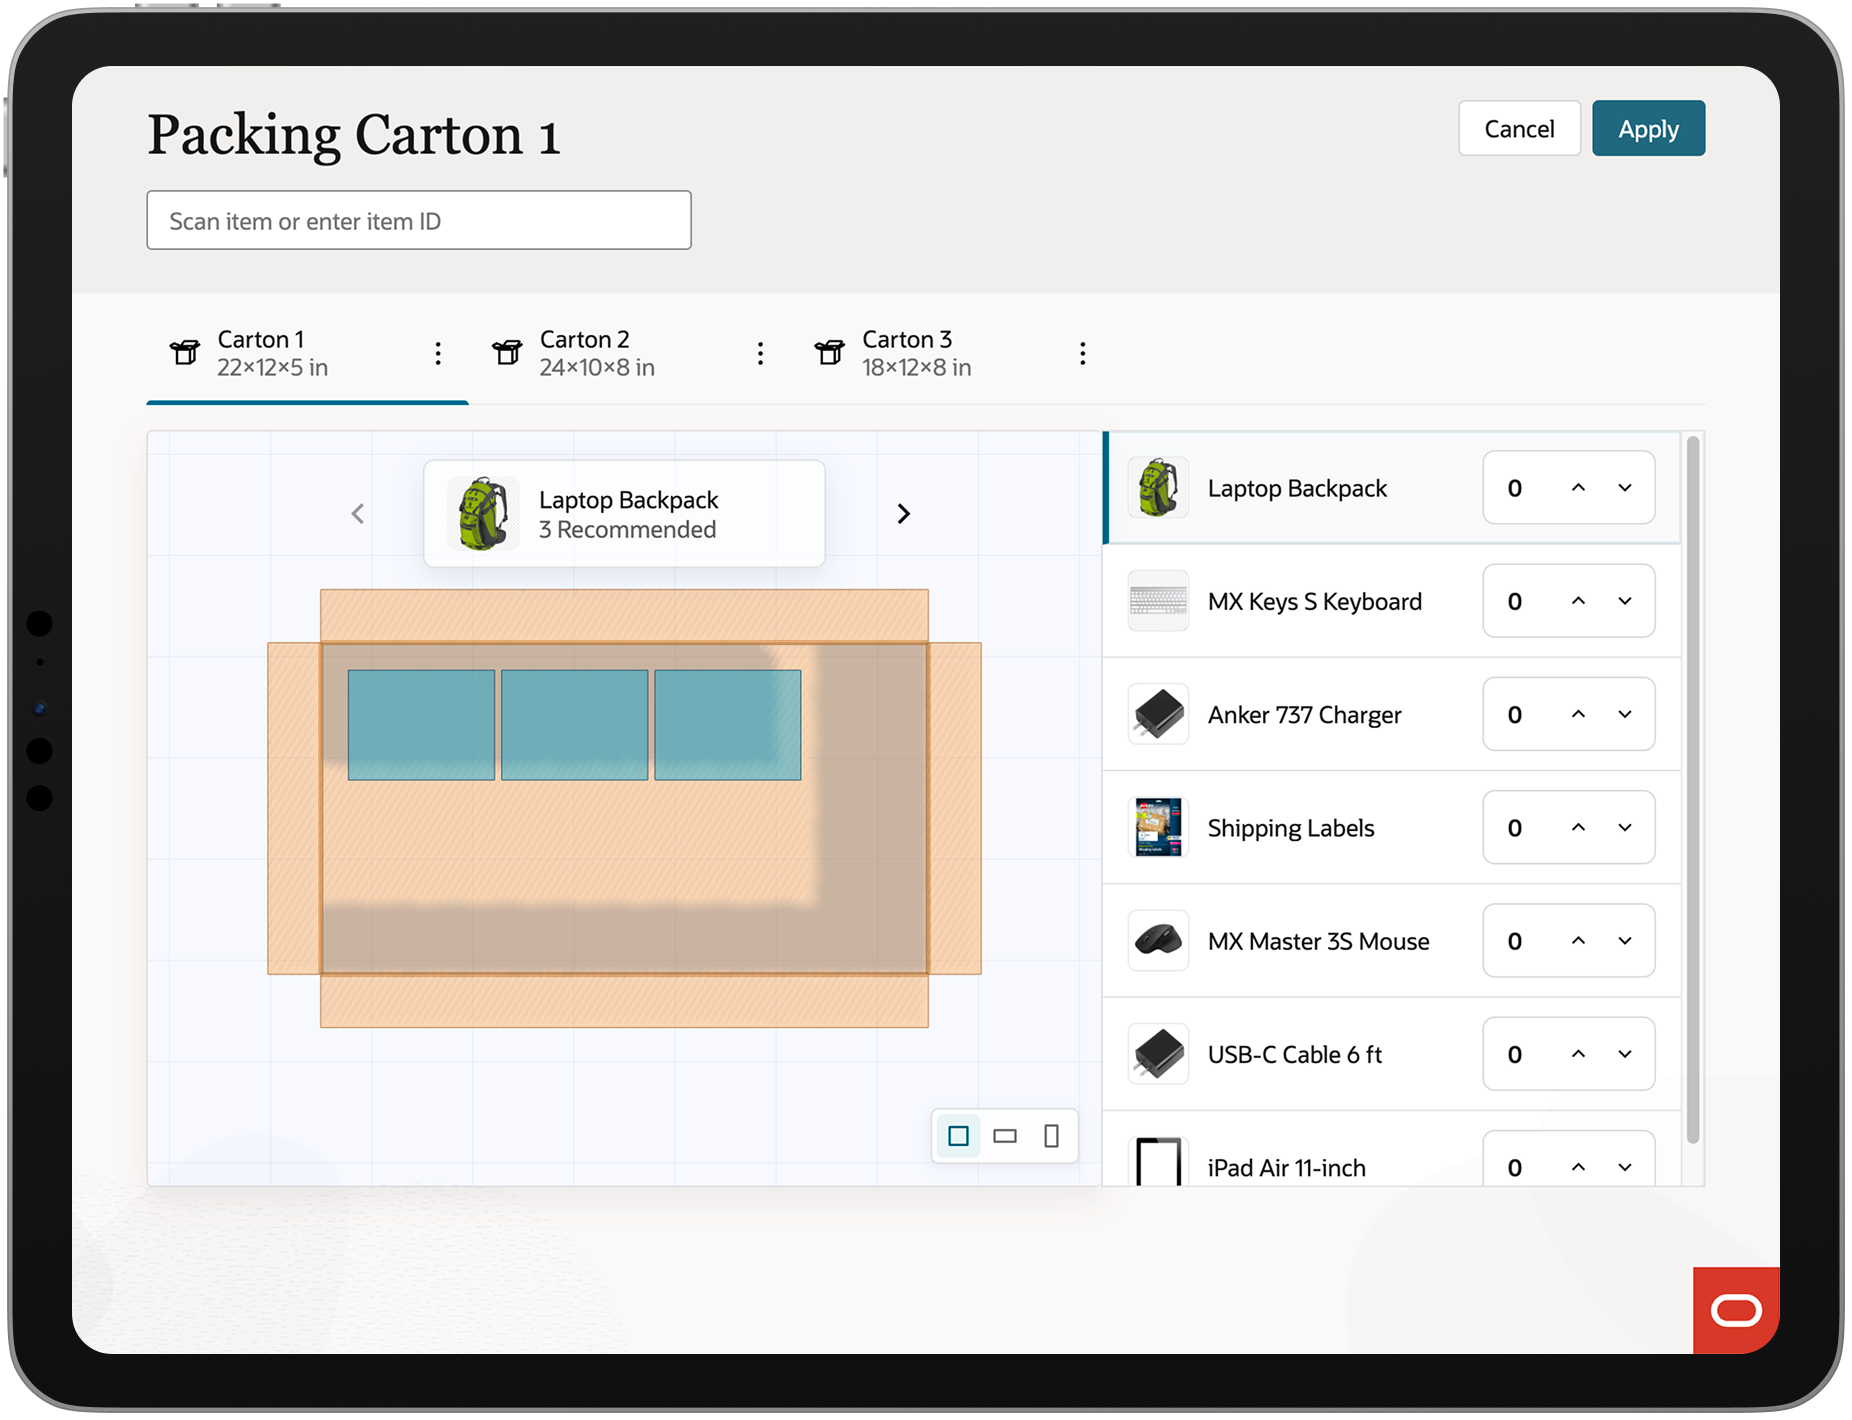Screen dimensions: 1852x1420
Task: Click backpack image in recommendation card
Action: point(483,513)
